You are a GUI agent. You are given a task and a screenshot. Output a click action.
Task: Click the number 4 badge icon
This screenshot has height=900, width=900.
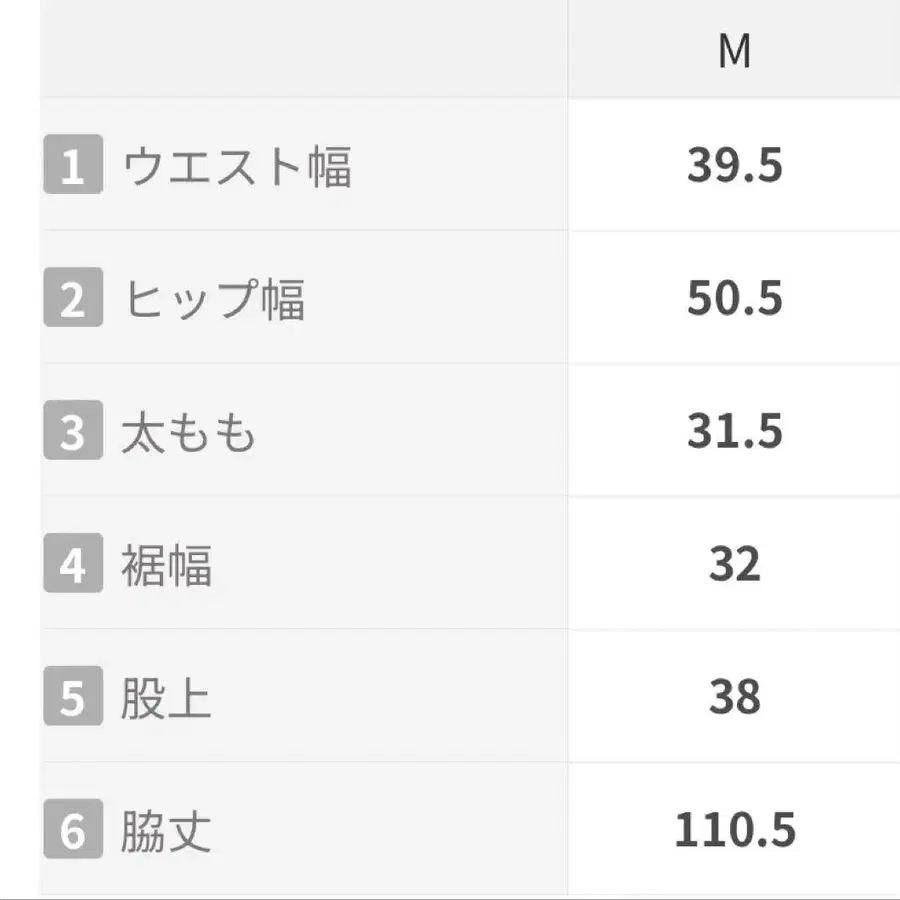tap(73, 562)
